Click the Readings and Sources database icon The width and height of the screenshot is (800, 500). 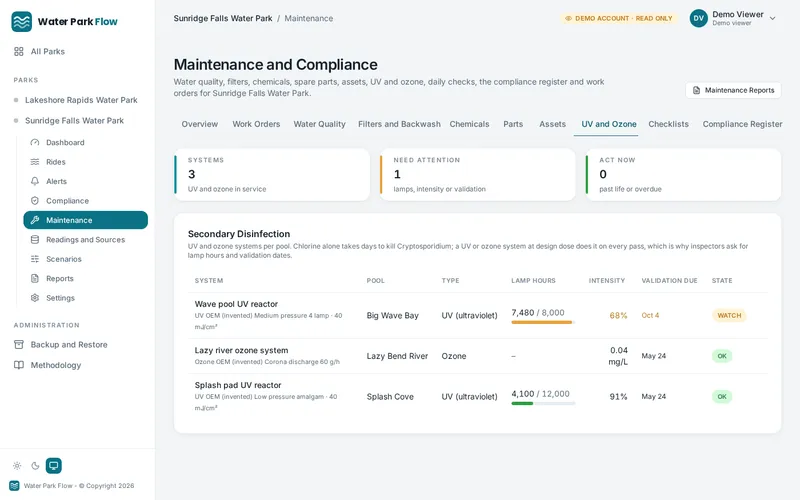pos(35,239)
